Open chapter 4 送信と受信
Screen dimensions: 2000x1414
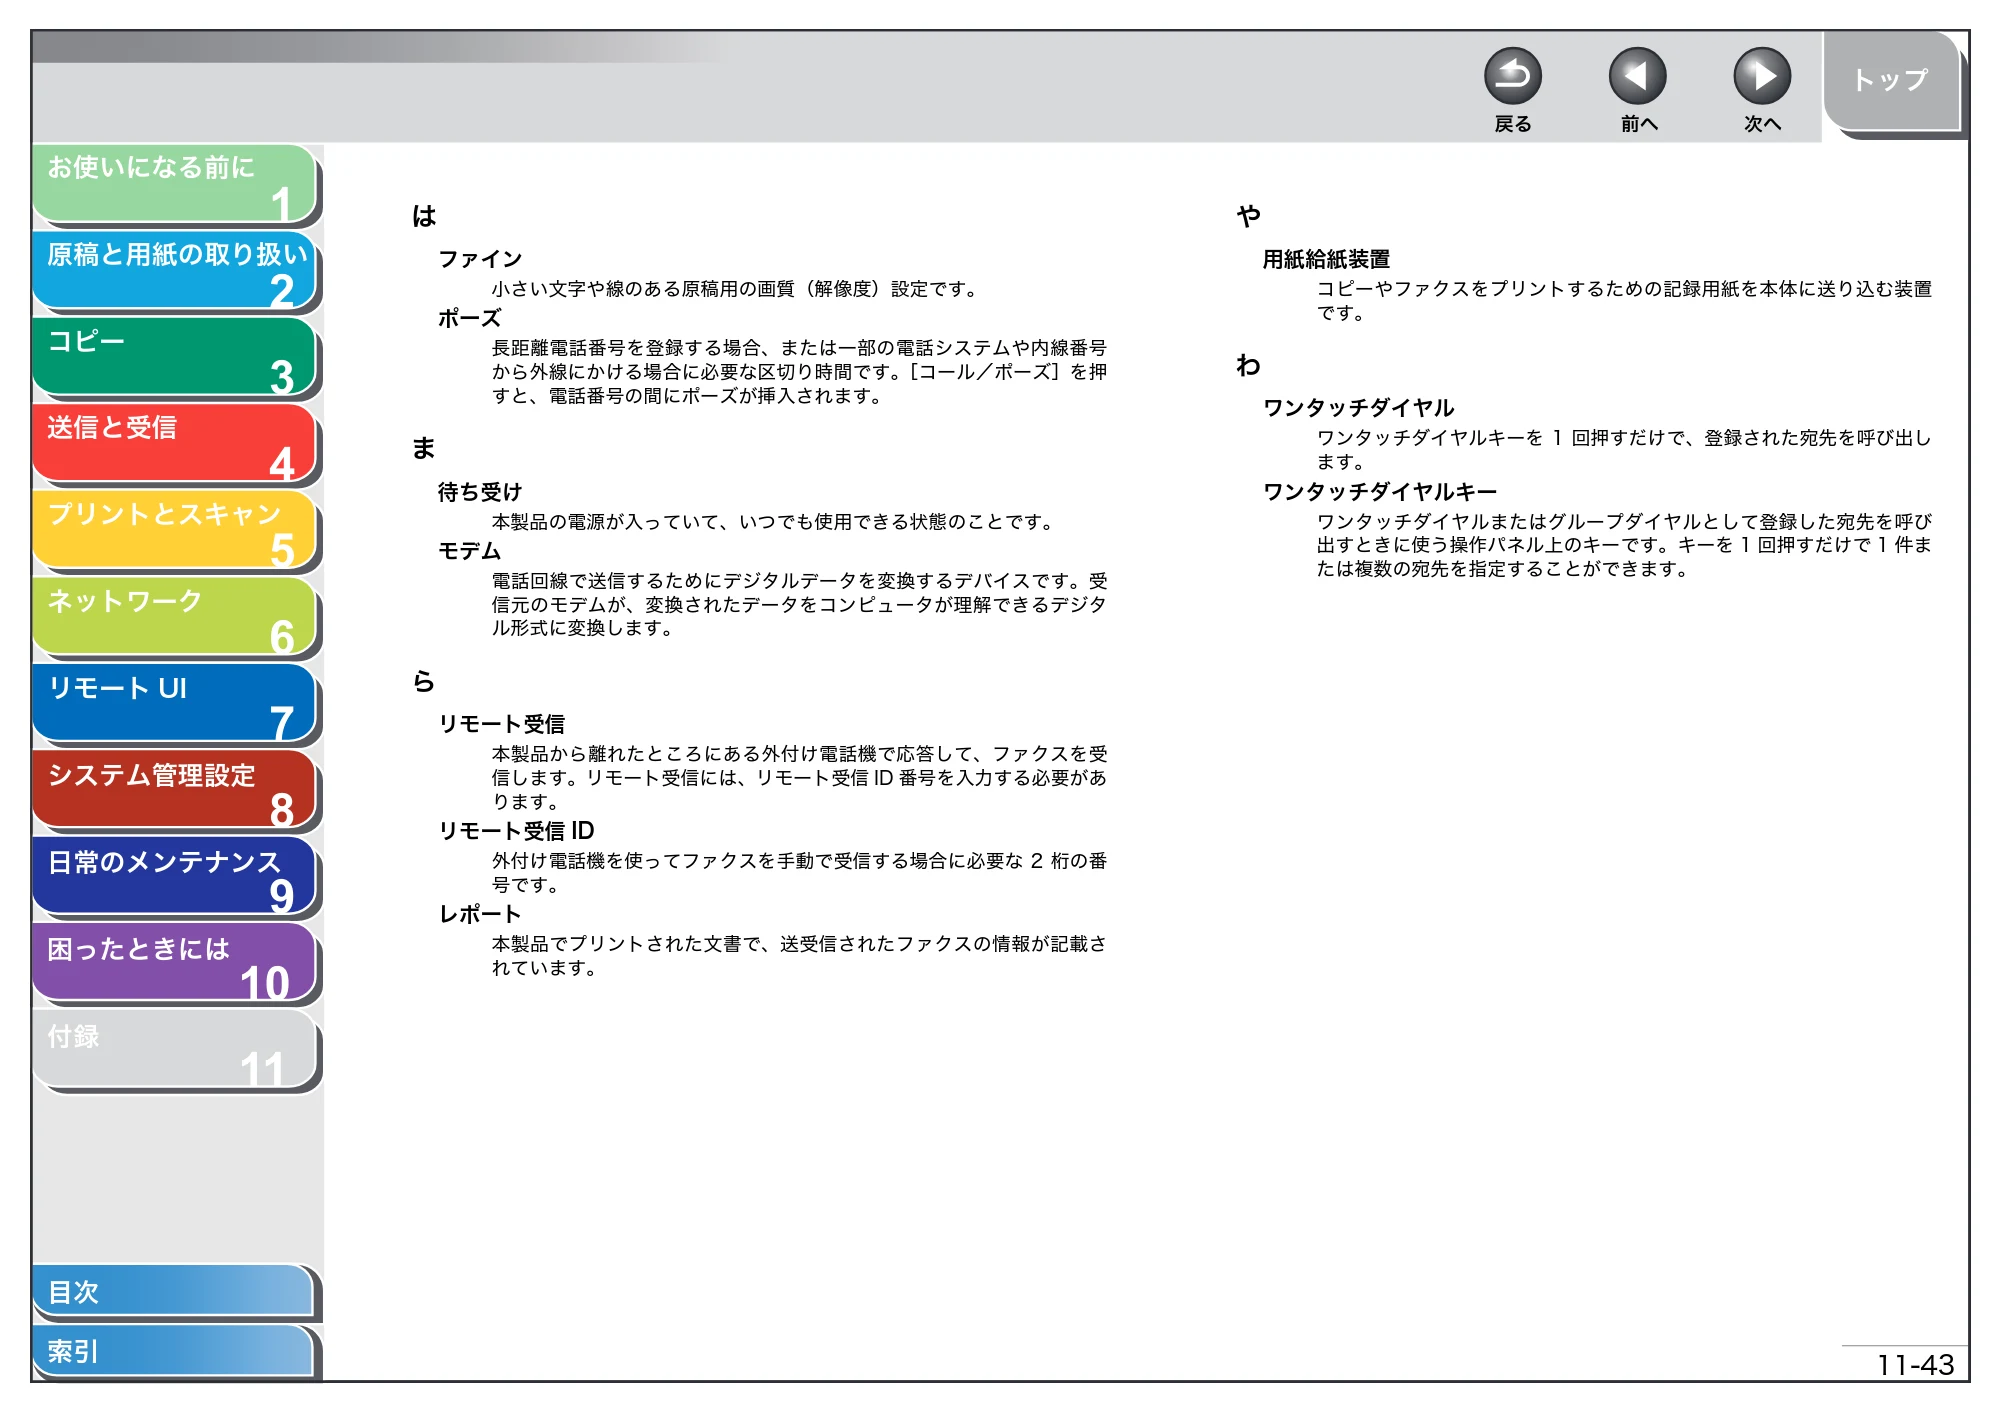[175, 444]
